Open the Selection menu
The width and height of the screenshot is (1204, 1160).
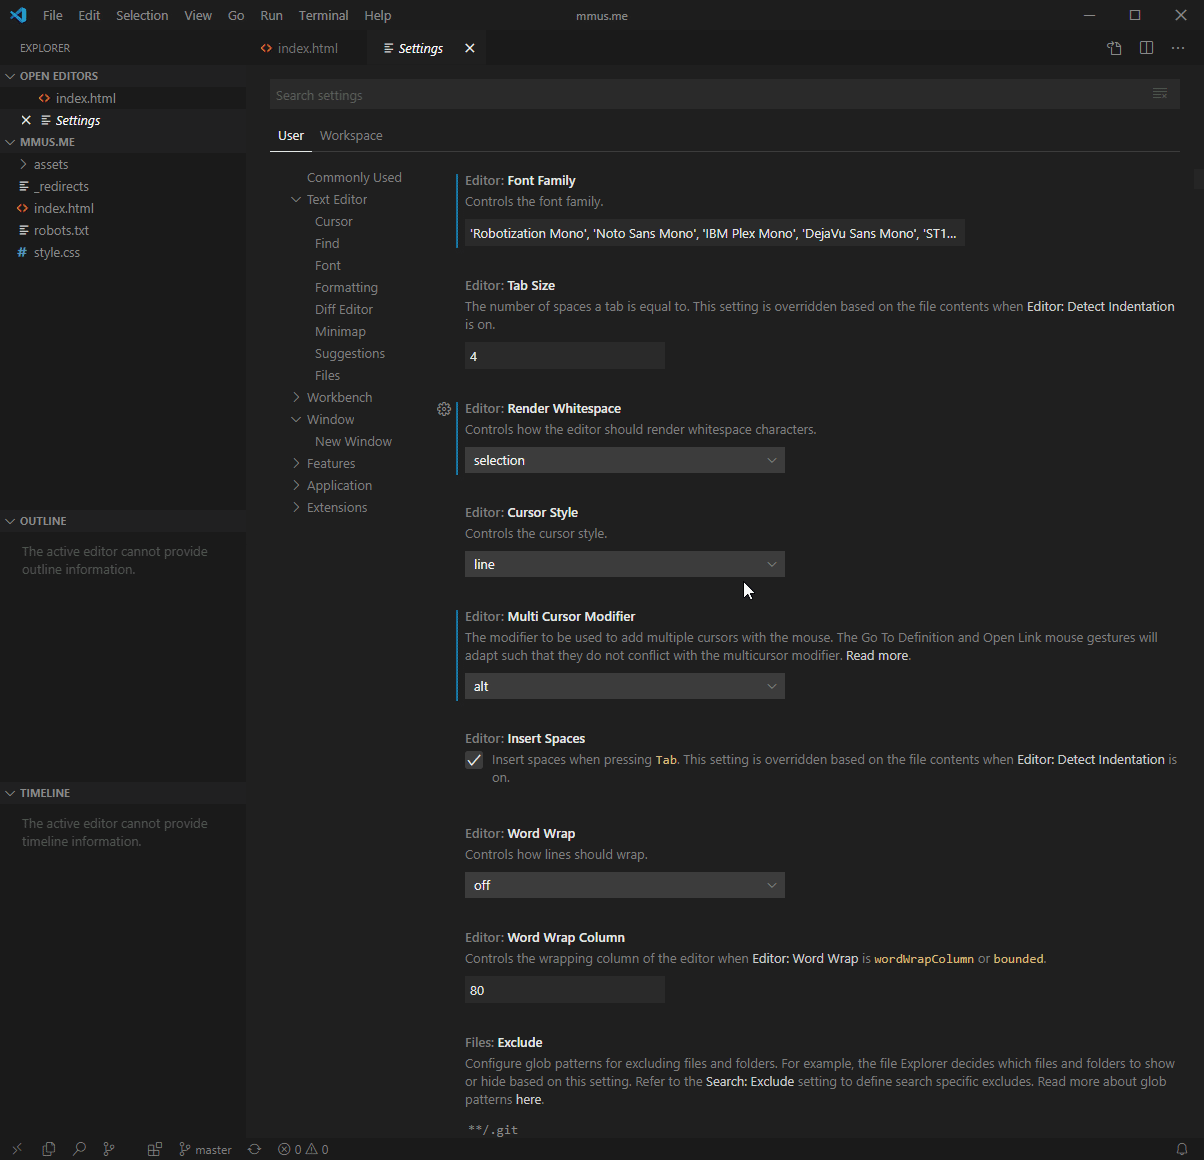point(142,15)
